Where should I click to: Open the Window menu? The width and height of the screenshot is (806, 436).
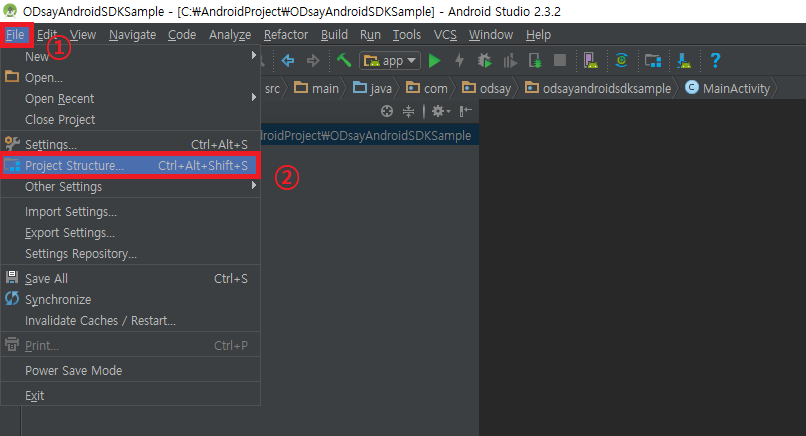[x=491, y=34]
